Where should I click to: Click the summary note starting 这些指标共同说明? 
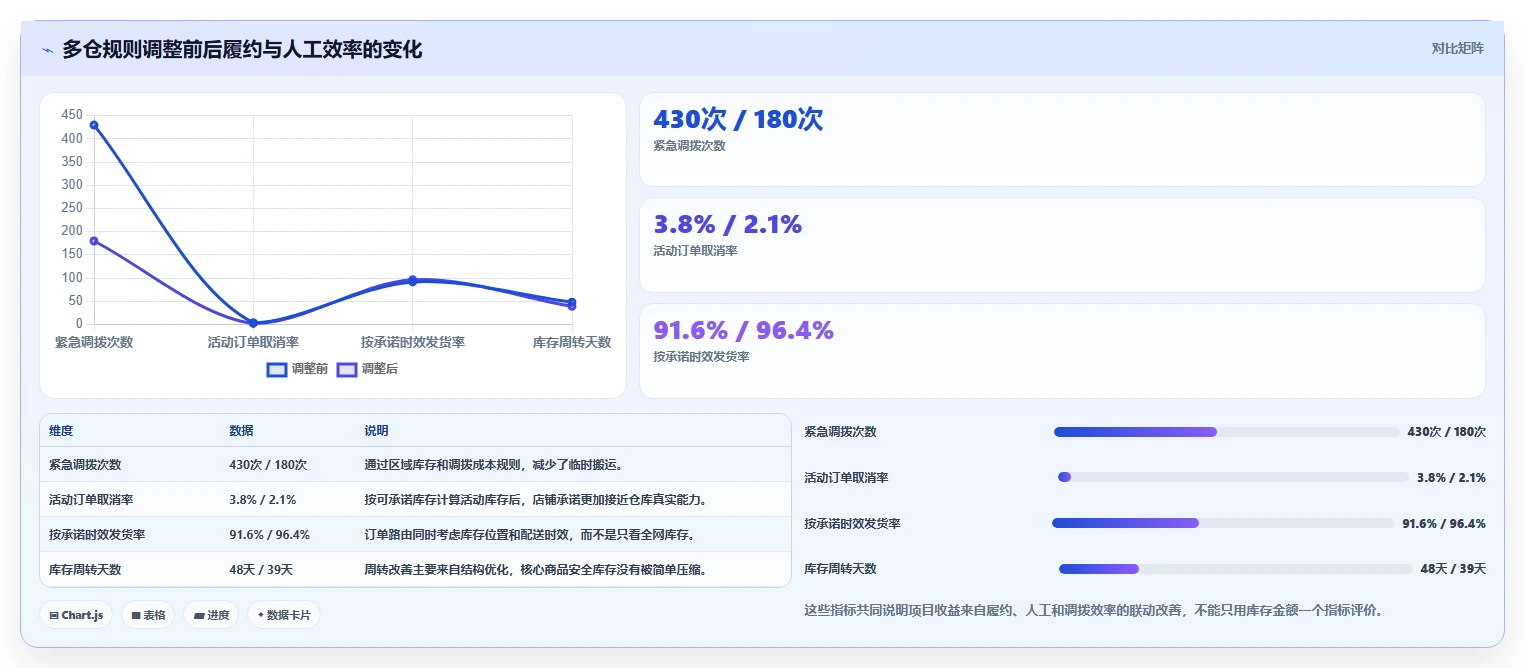tap(1095, 610)
